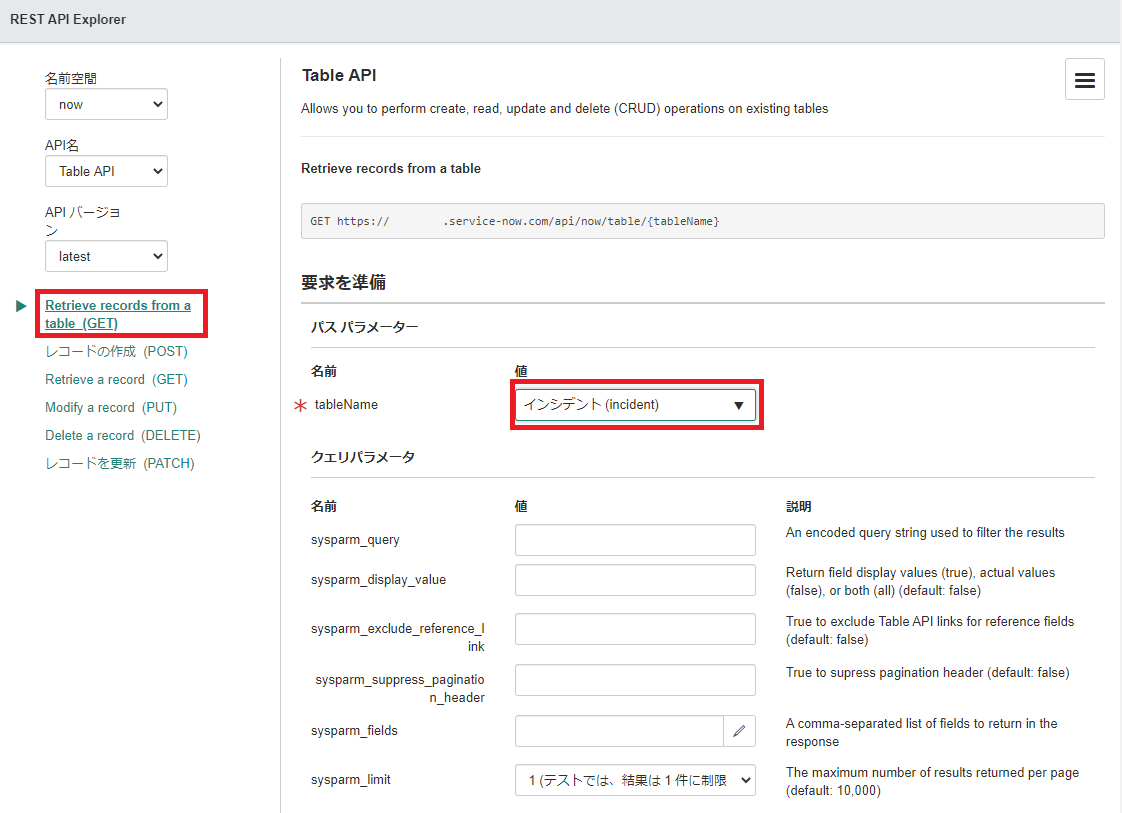
Task: Click the sysparm_fields text box
Action: pos(618,730)
